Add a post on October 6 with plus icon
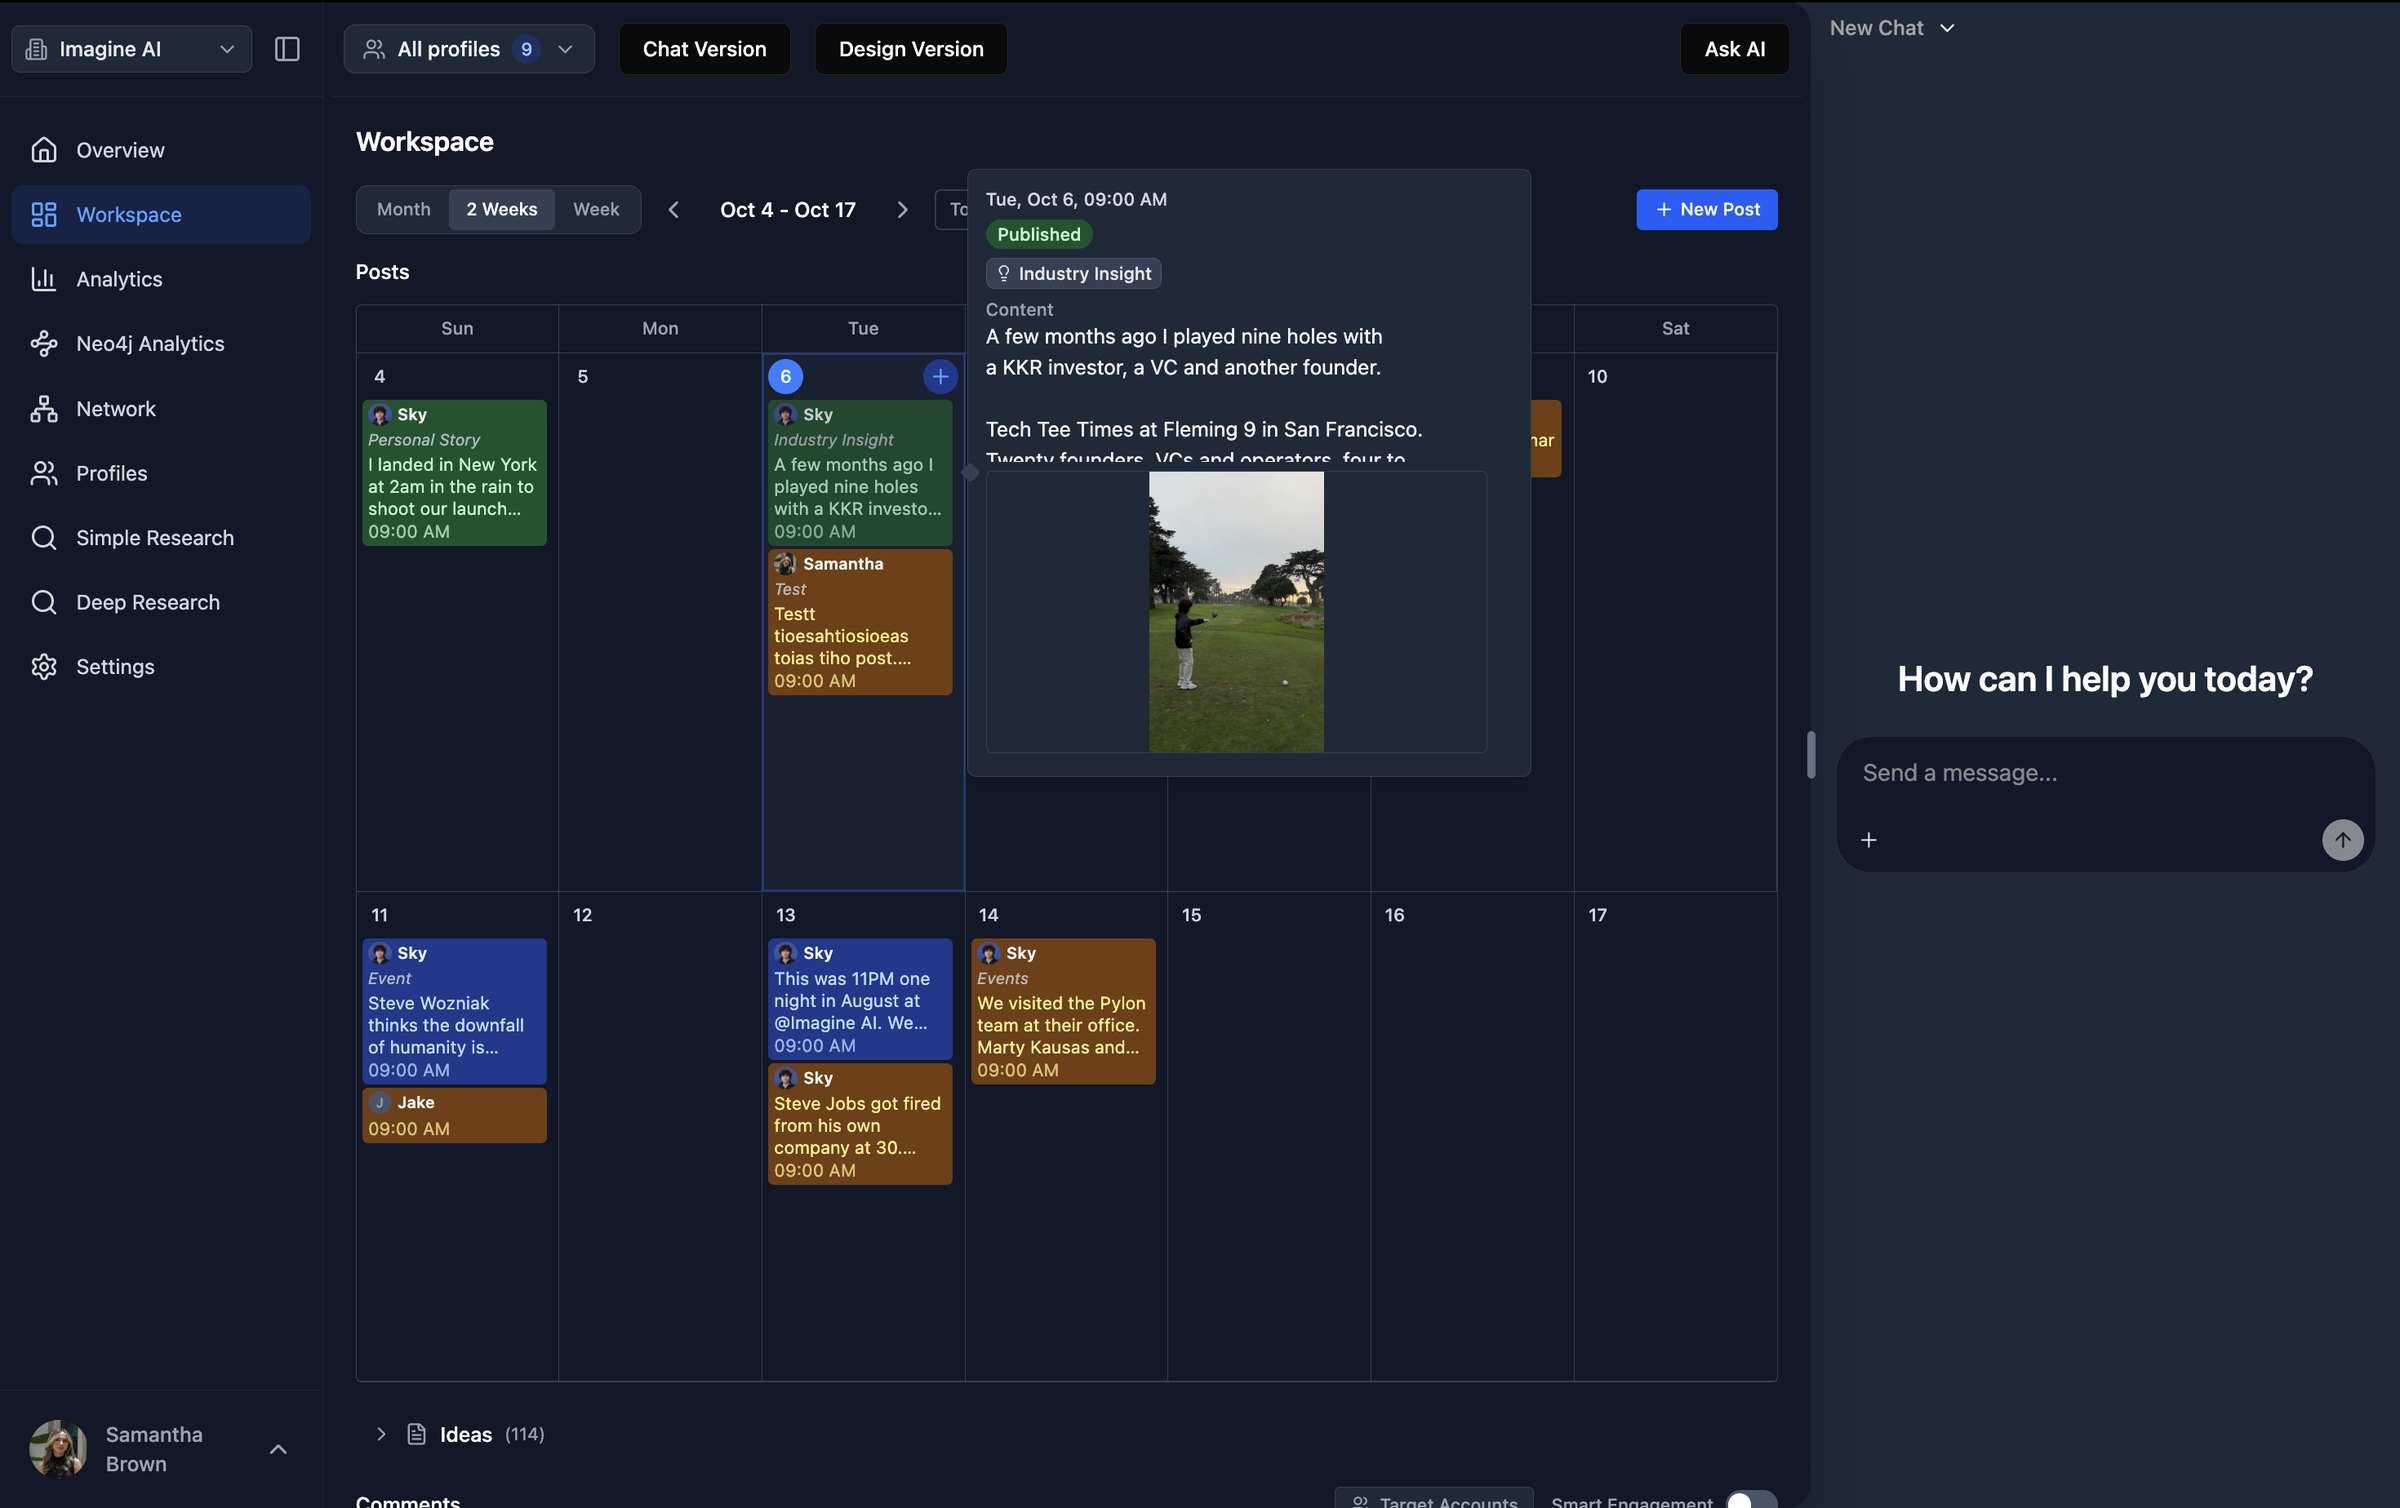Screen dimensions: 2400x1508 (x=940, y=377)
